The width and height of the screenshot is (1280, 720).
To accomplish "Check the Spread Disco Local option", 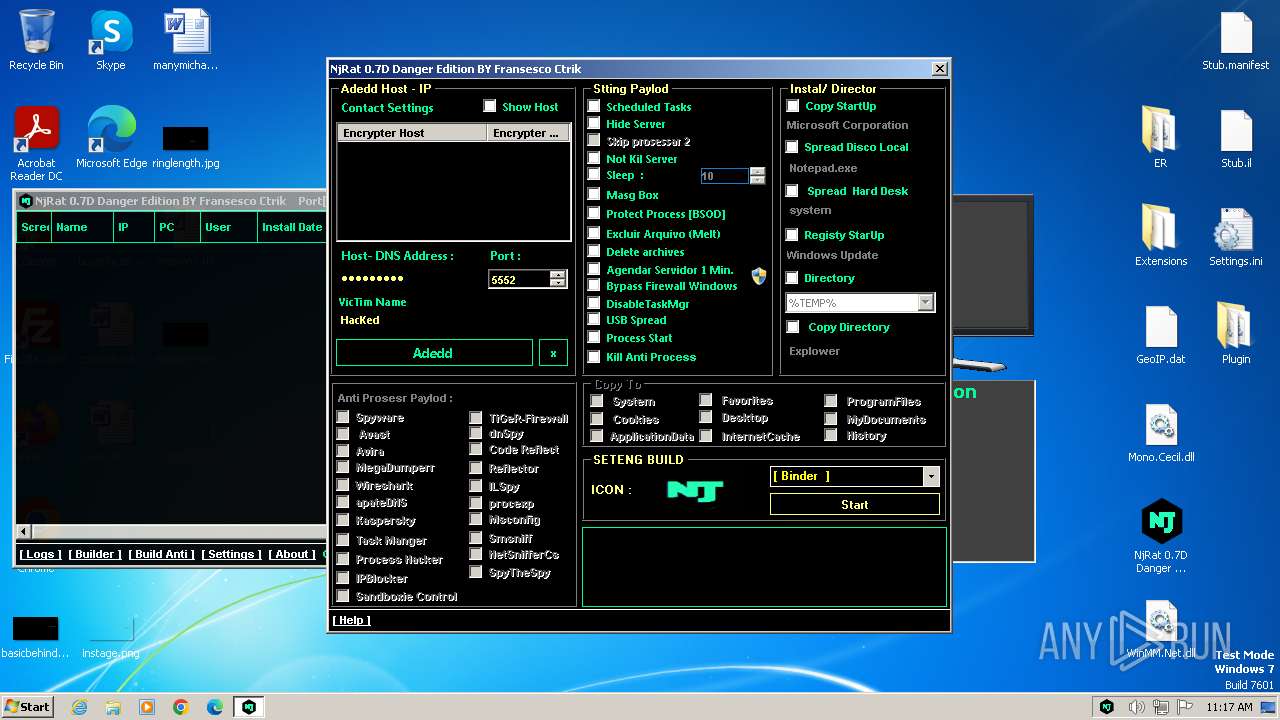I will (793, 147).
